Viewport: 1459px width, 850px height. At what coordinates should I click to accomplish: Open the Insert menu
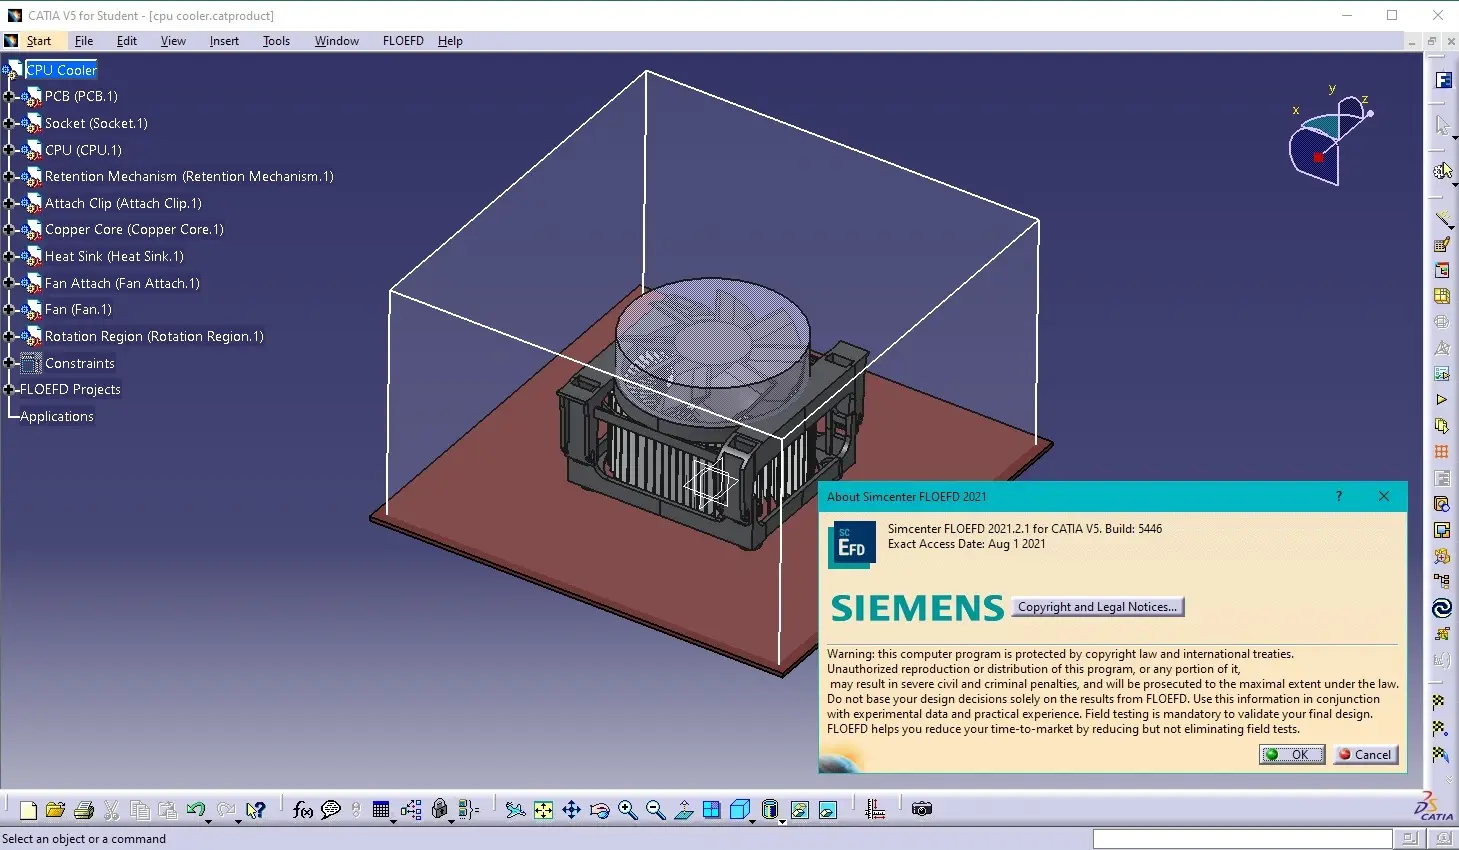coord(224,41)
